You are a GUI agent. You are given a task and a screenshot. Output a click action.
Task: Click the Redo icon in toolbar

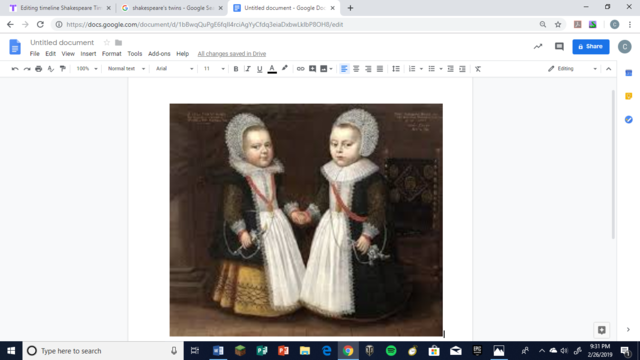[27, 69]
